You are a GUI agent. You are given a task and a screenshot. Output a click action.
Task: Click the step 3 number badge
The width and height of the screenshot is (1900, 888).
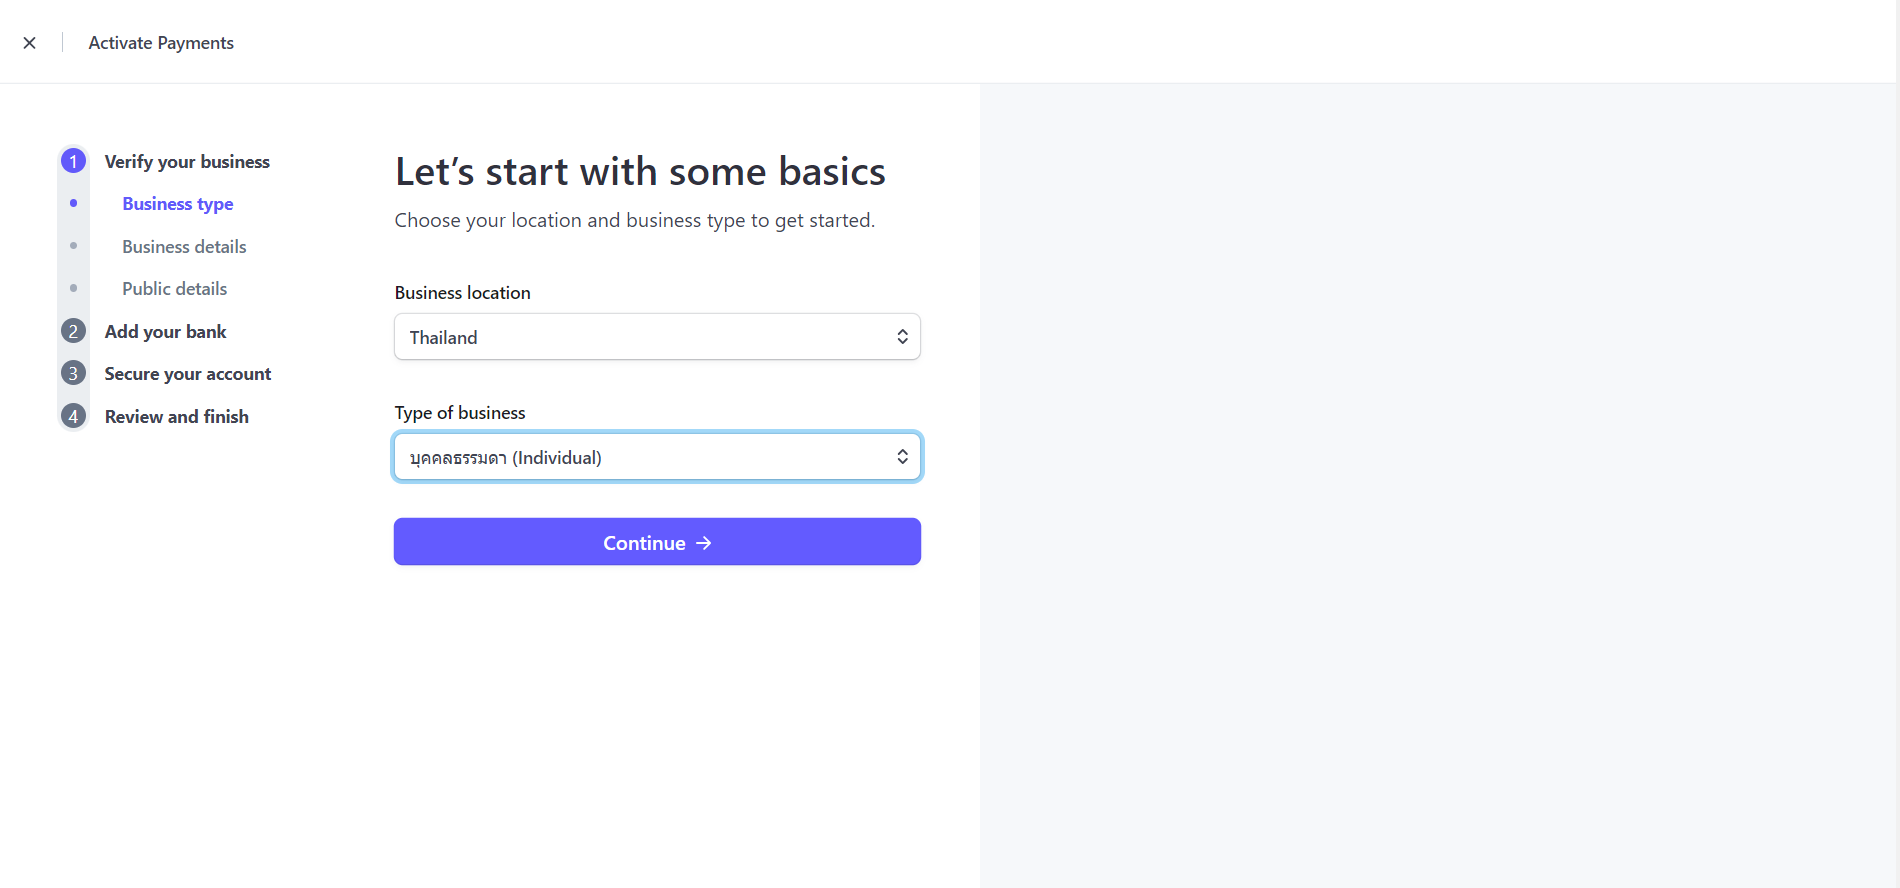pos(73,373)
